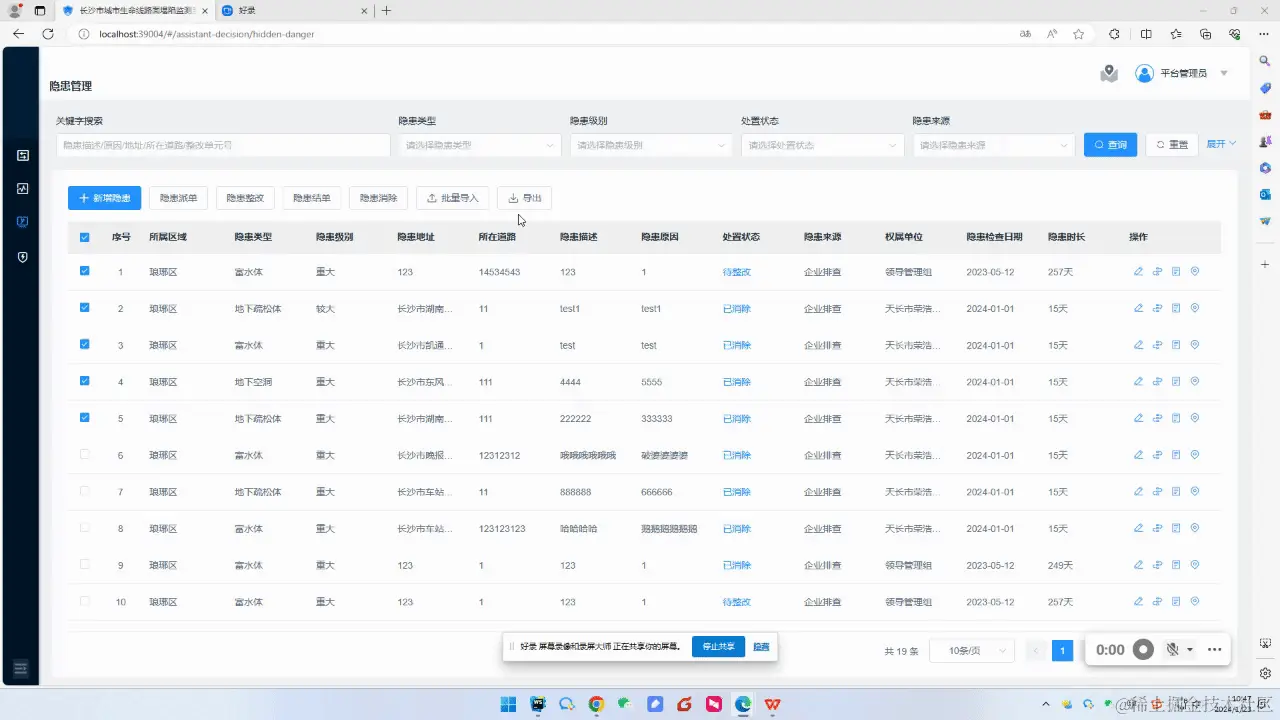Click the platform admin avatar icon
Image resolution: width=1280 pixels, height=720 pixels.
click(1144, 73)
